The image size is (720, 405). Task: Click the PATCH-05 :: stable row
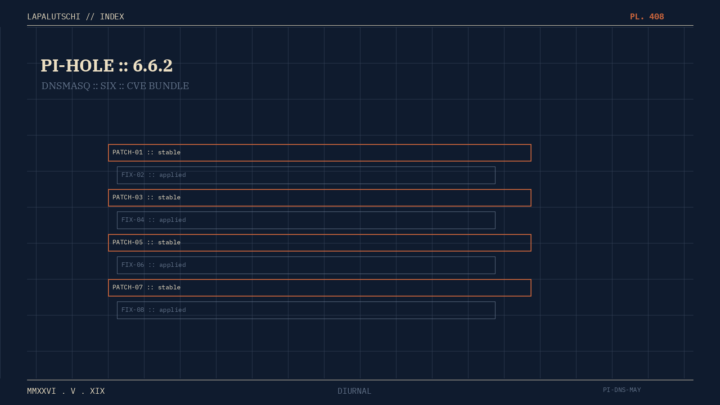coord(320,242)
